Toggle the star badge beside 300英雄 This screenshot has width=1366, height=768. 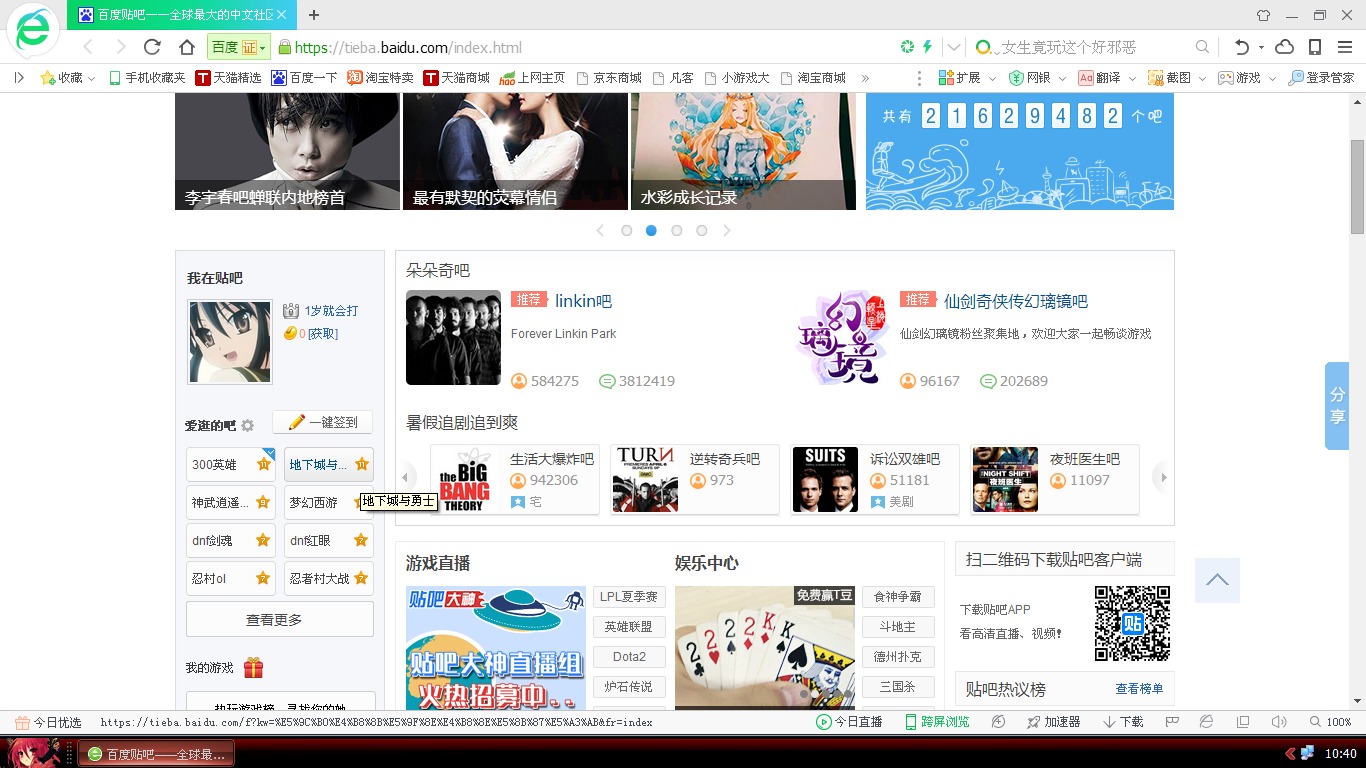tap(263, 464)
